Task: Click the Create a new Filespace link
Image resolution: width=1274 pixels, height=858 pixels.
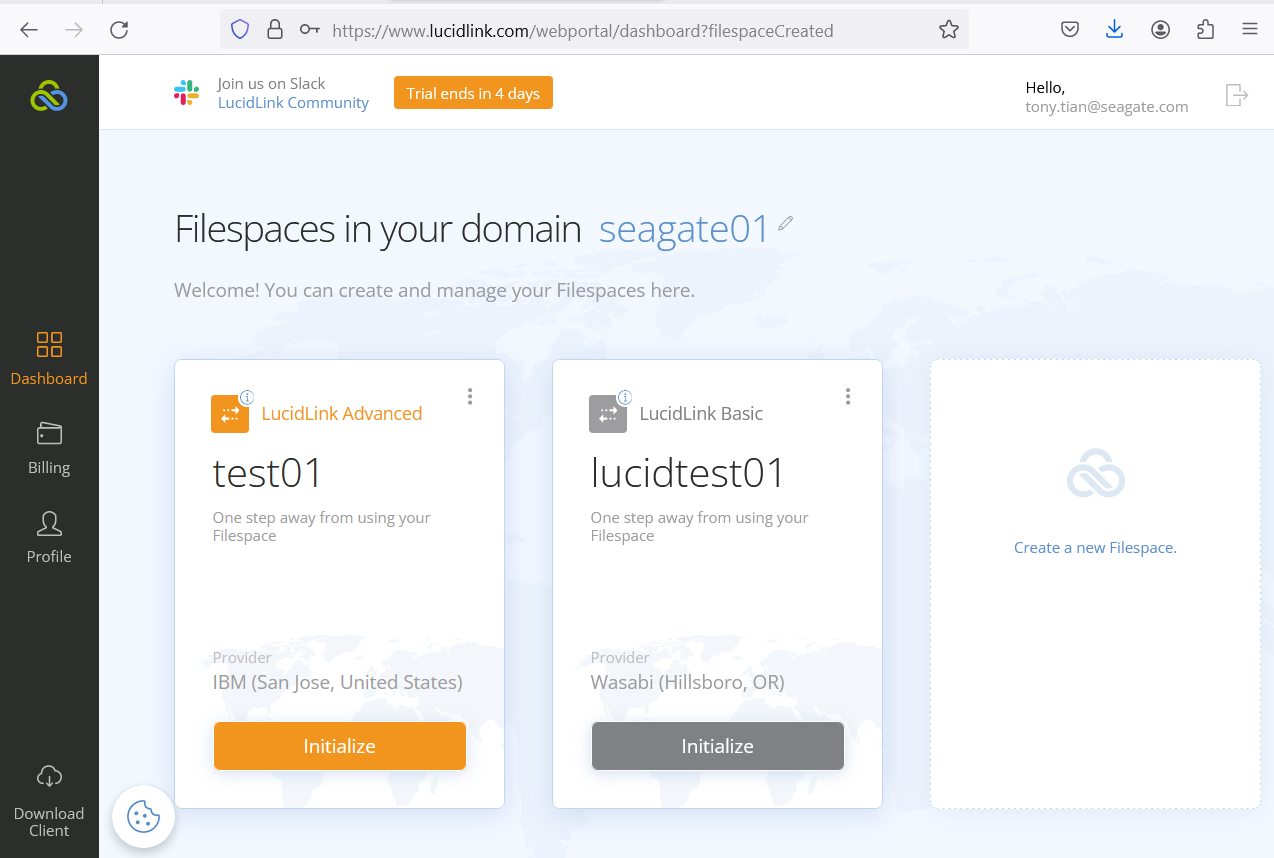Action: click(1095, 548)
